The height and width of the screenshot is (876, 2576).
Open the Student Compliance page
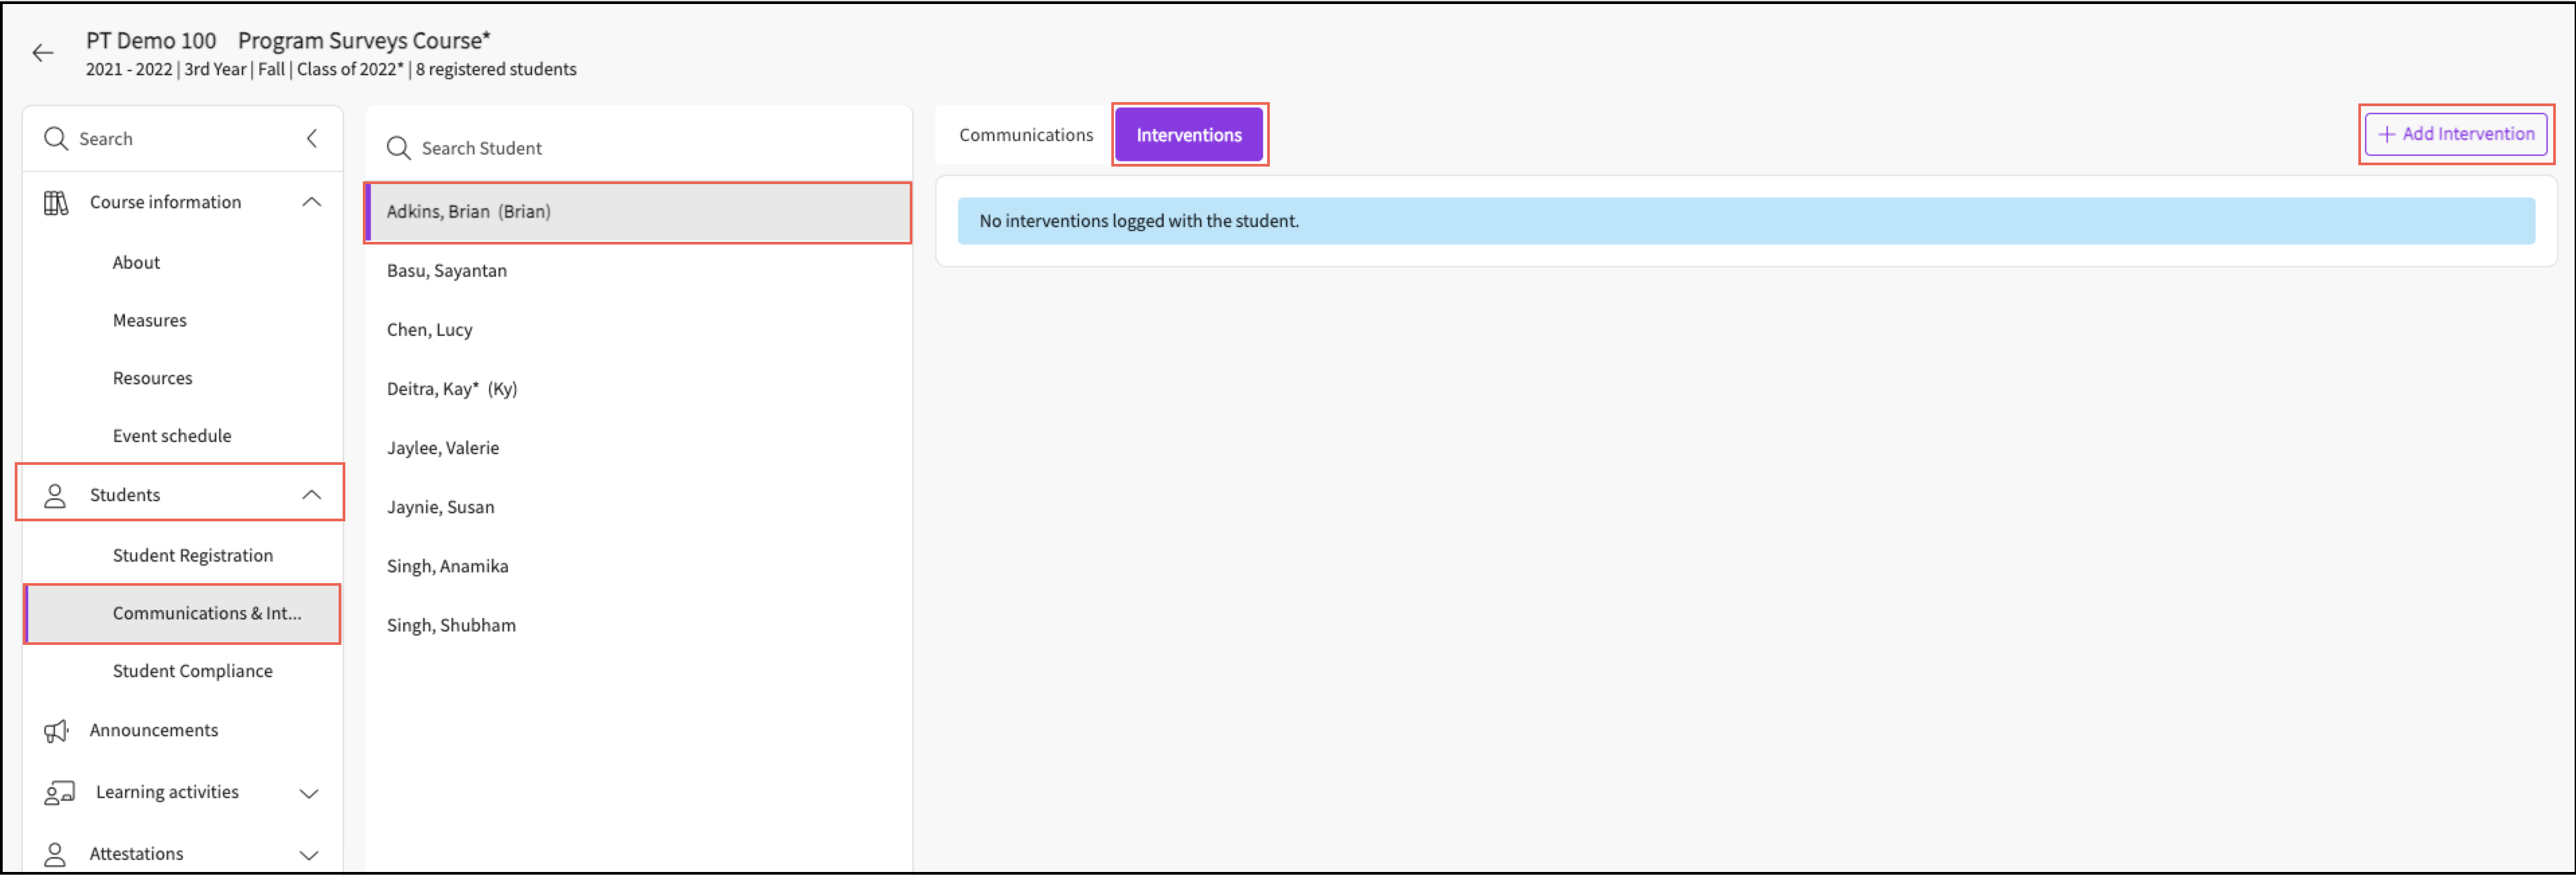click(x=192, y=672)
